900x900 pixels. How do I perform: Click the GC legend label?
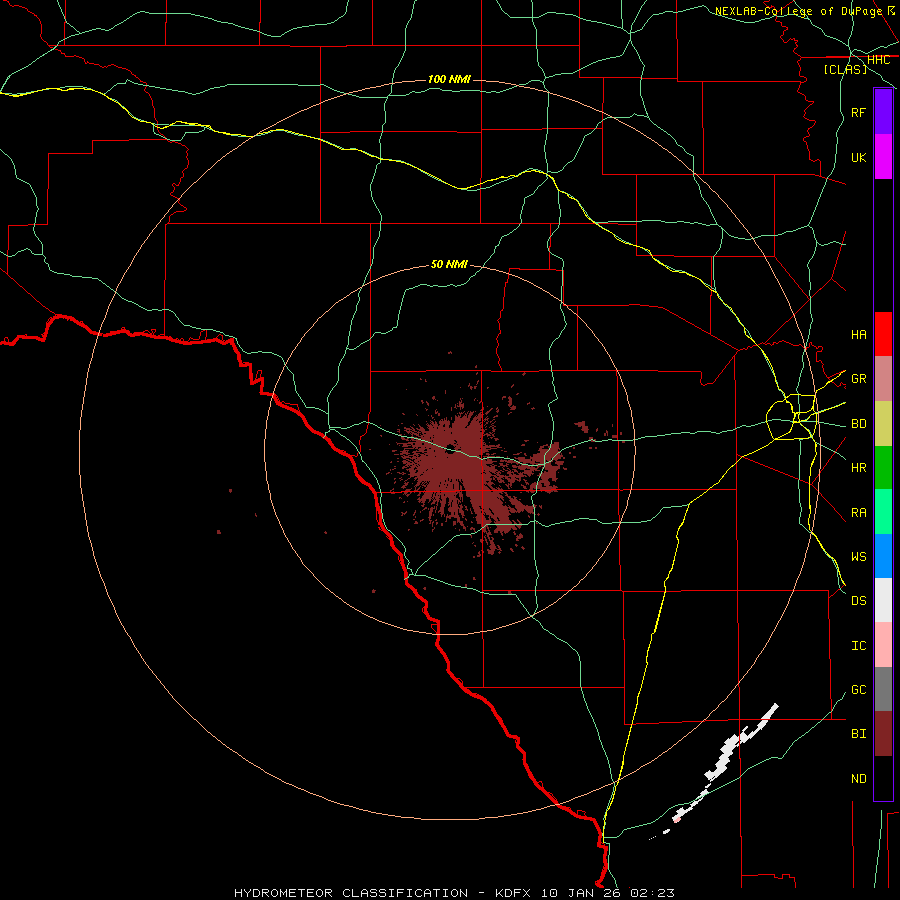pyautogui.click(x=858, y=689)
